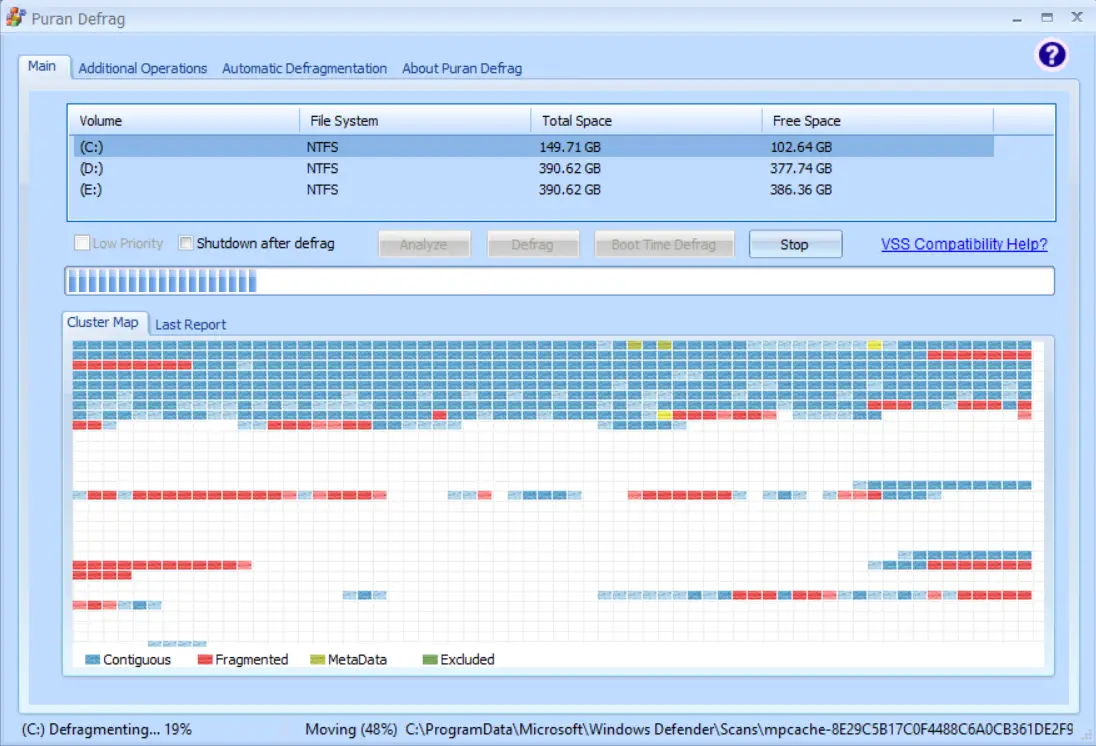This screenshot has width=1096, height=746.
Task: Click the Defragmenting 19% status text
Action: tap(106, 729)
